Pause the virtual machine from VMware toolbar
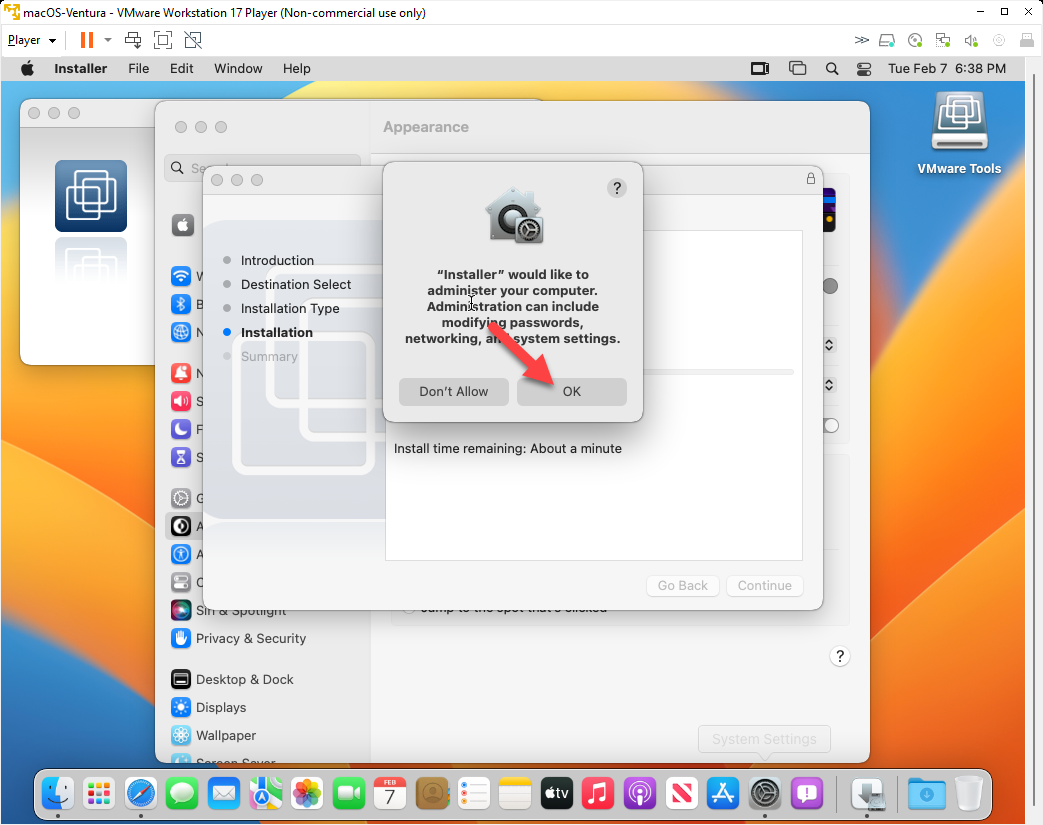Screen dimensions: 1043x825 [x=86, y=40]
